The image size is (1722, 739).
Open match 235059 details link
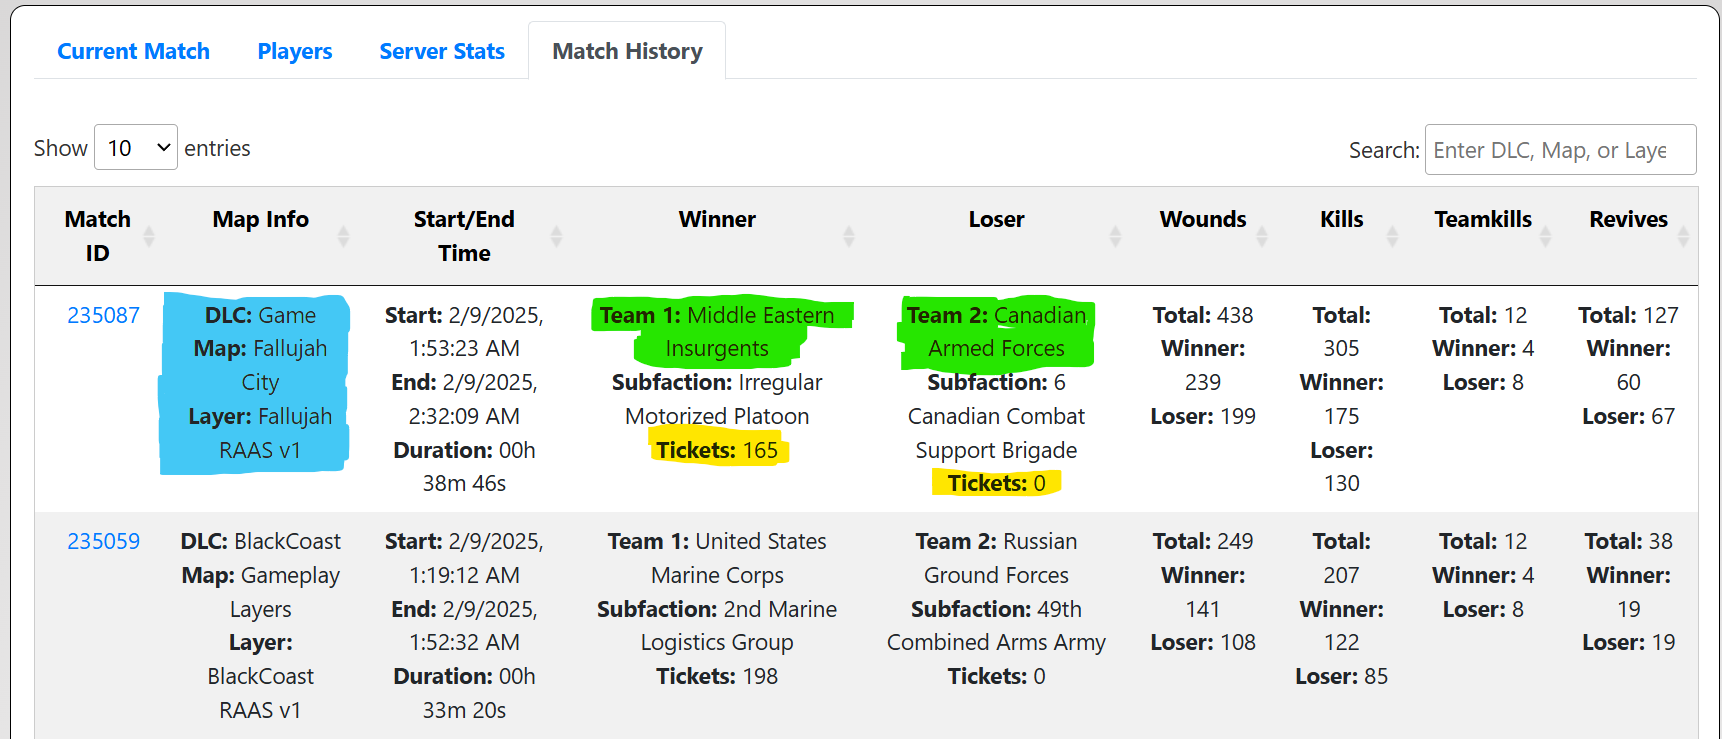click(103, 541)
